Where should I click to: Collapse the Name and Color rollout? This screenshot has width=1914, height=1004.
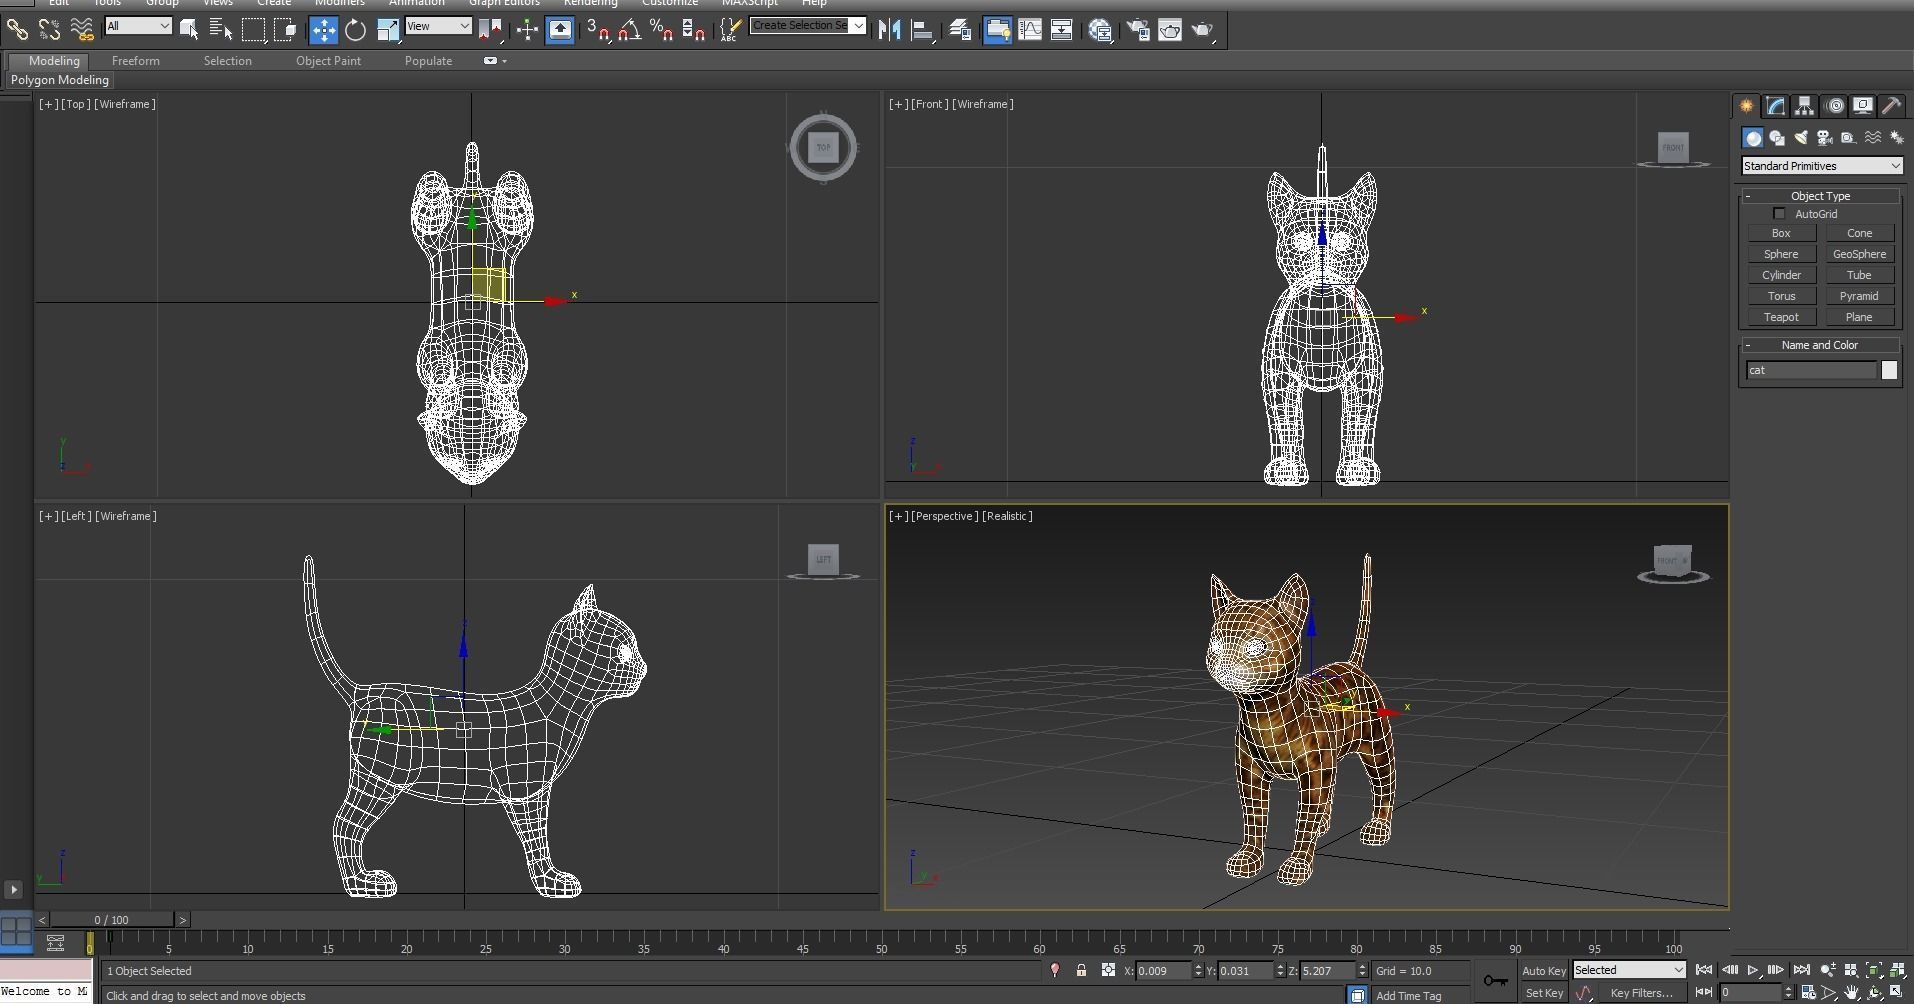pos(1820,345)
